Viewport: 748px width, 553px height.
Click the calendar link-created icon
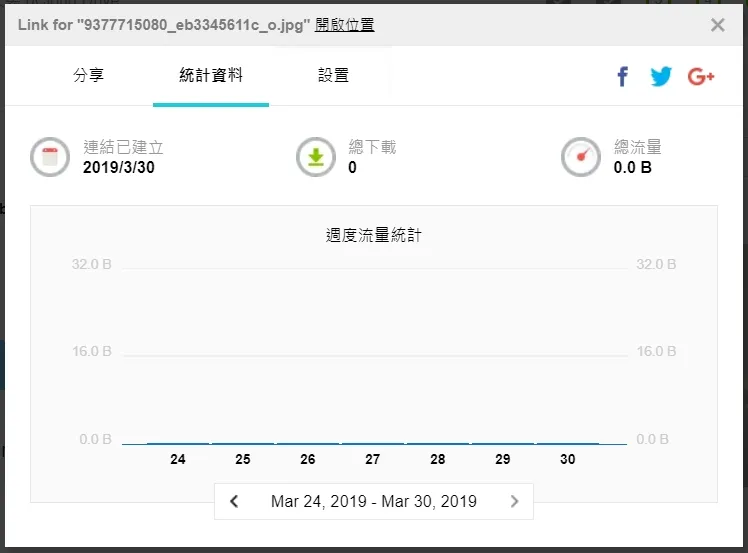tap(50, 157)
